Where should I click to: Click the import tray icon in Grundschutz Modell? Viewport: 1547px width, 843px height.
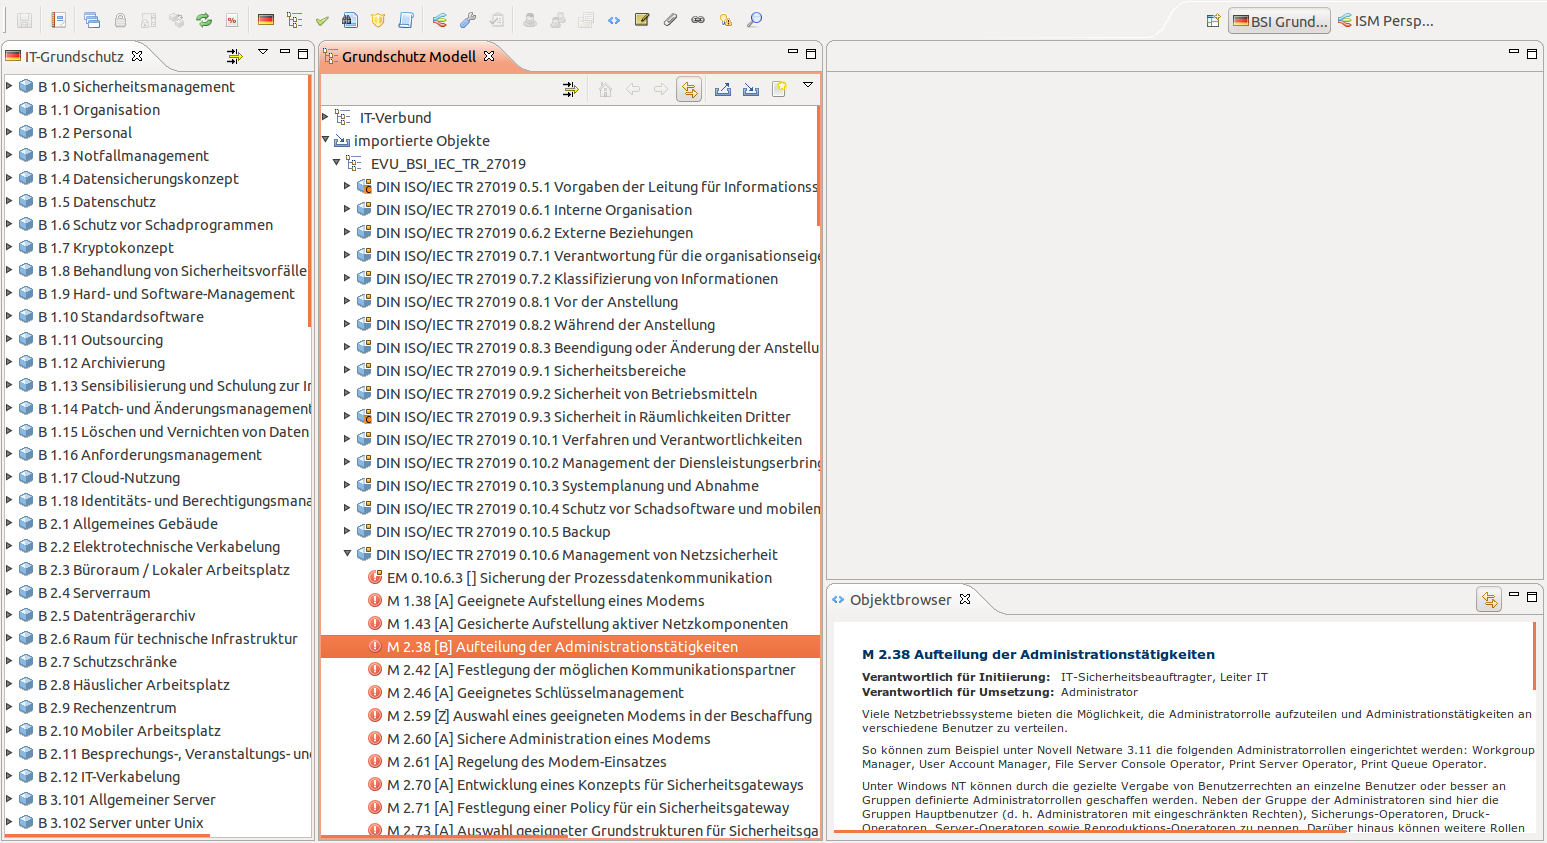(x=751, y=89)
